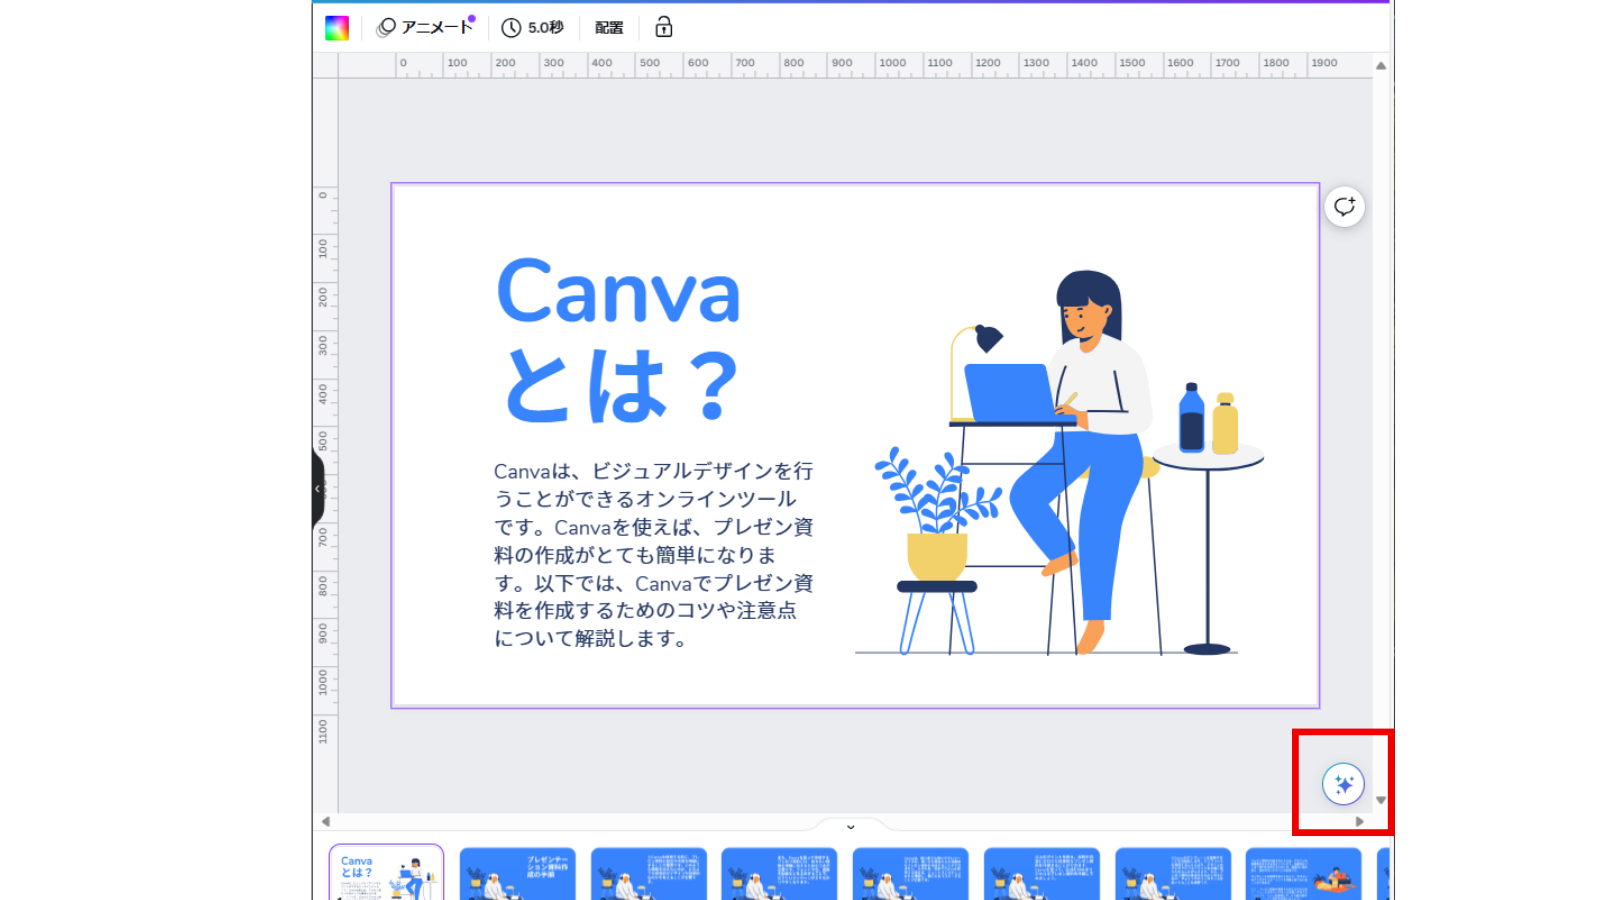Open the seventh slide thumbnail
Image resolution: width=1600 pixels, height=900 pixels.
1173,874
